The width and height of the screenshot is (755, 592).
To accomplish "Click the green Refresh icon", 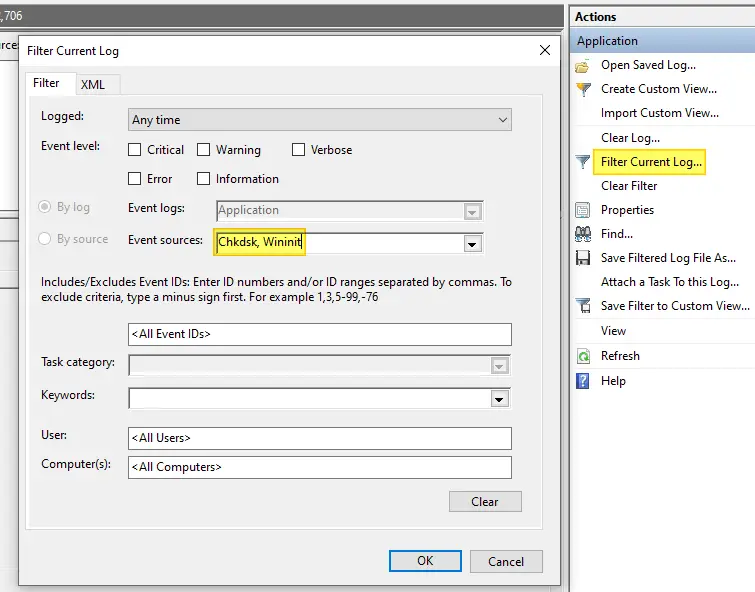I will tap(583, 356).
